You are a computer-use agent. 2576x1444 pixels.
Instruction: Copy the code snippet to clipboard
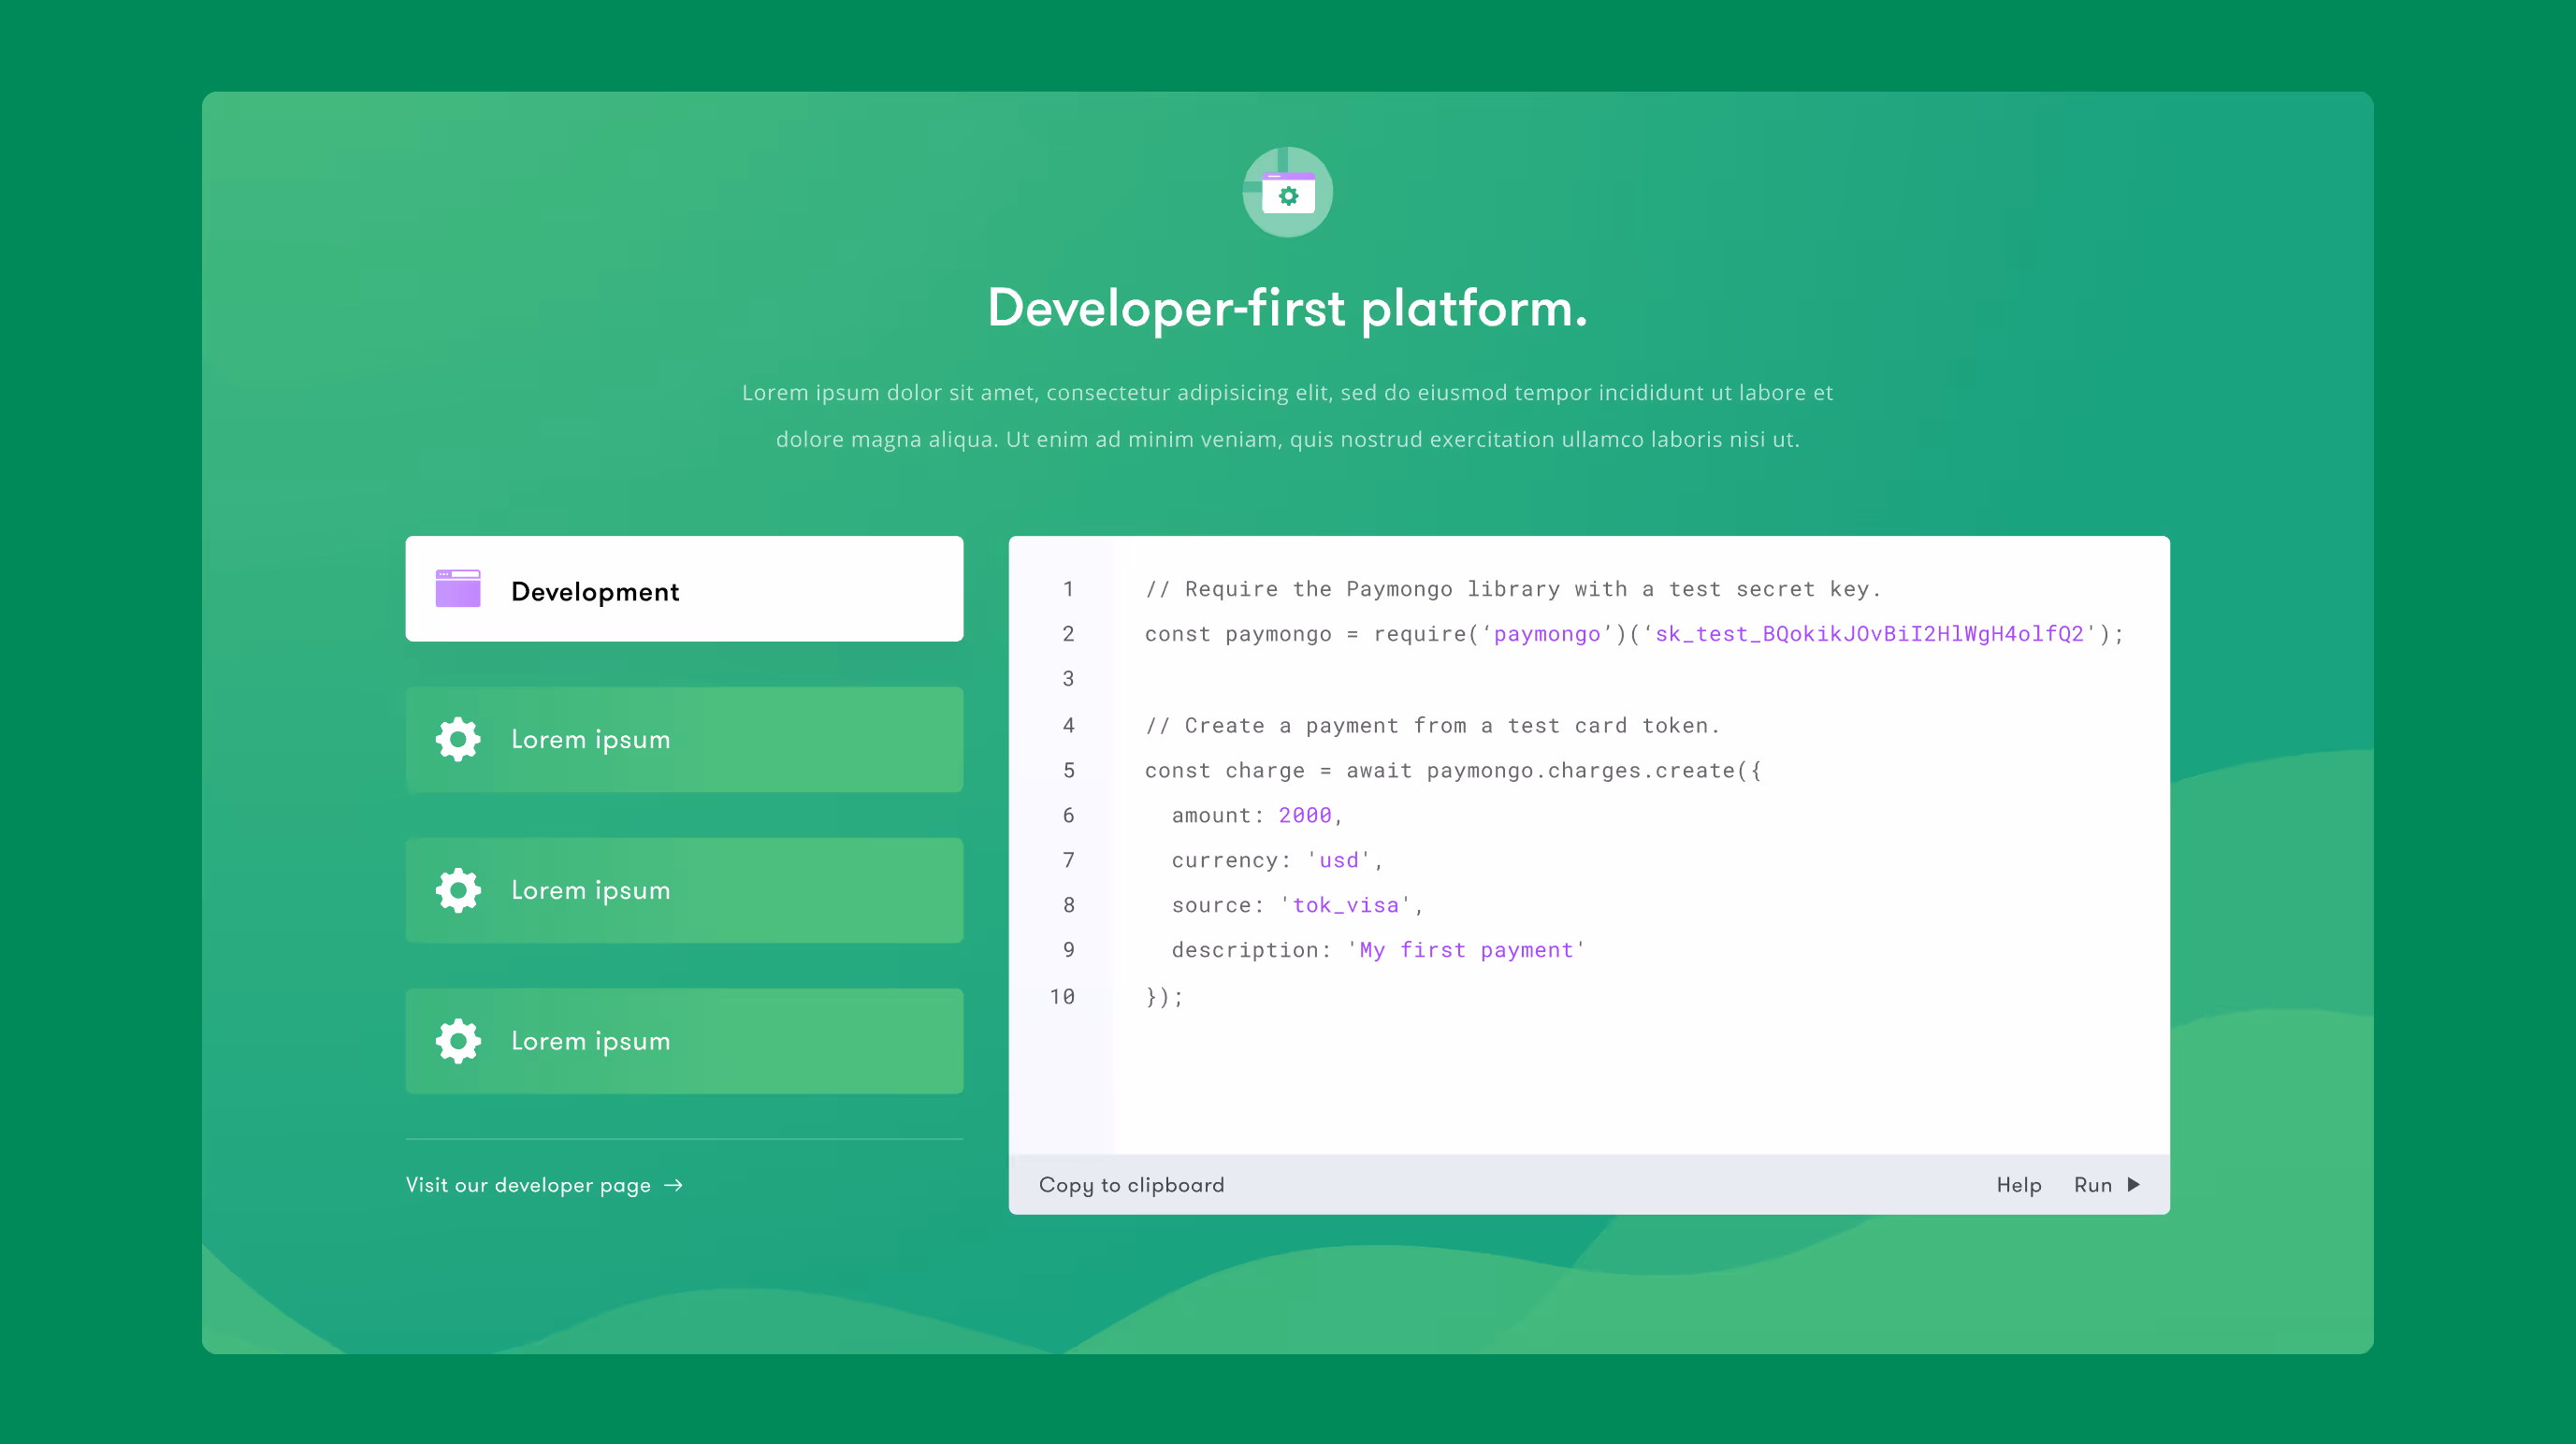pyautogui.click(x=1131, y=1184)
